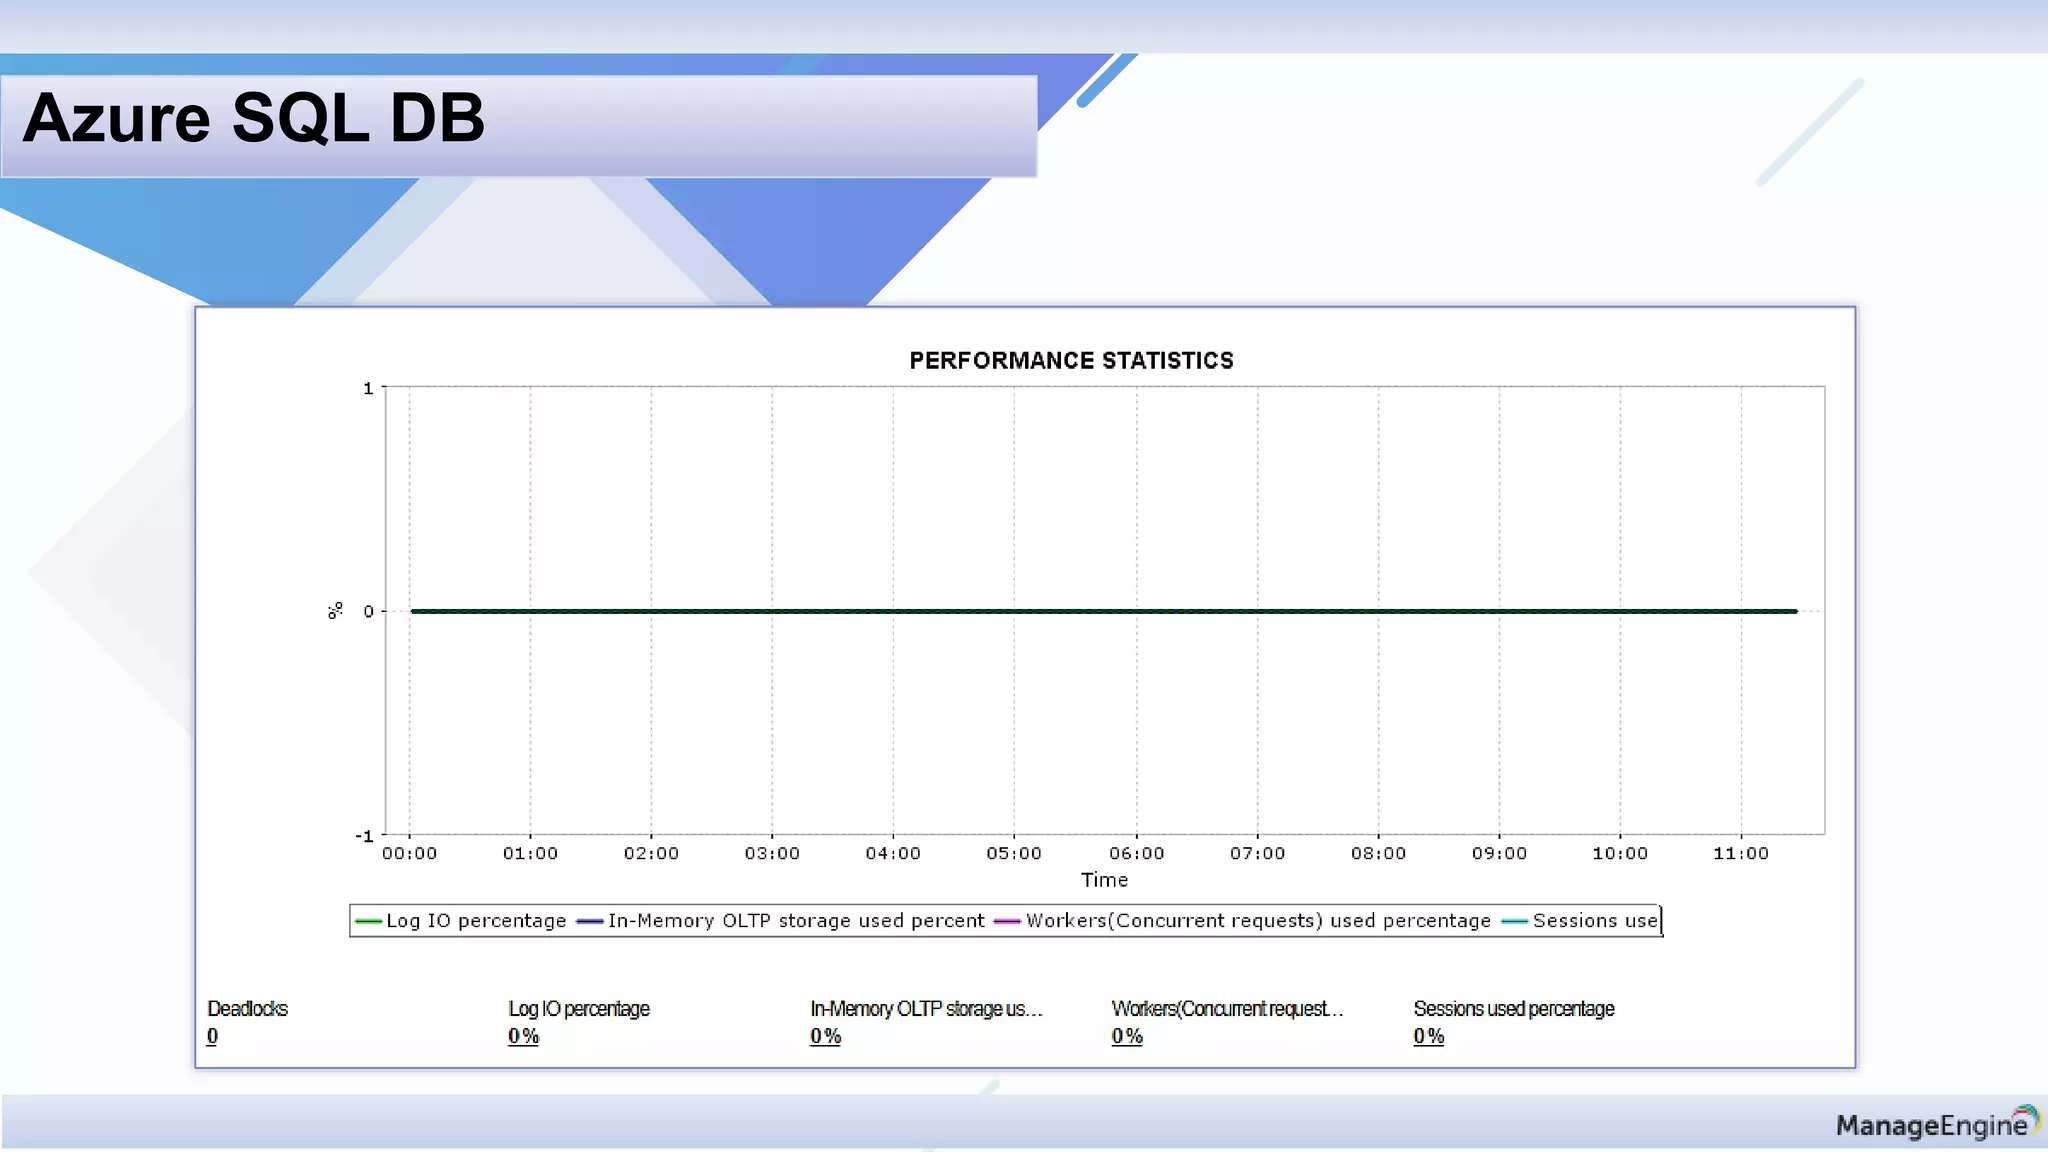The width and height of the screenshot is (2048, 1152).
Task: Click the 01:00 time axis tick label
Action: (530, 853)
